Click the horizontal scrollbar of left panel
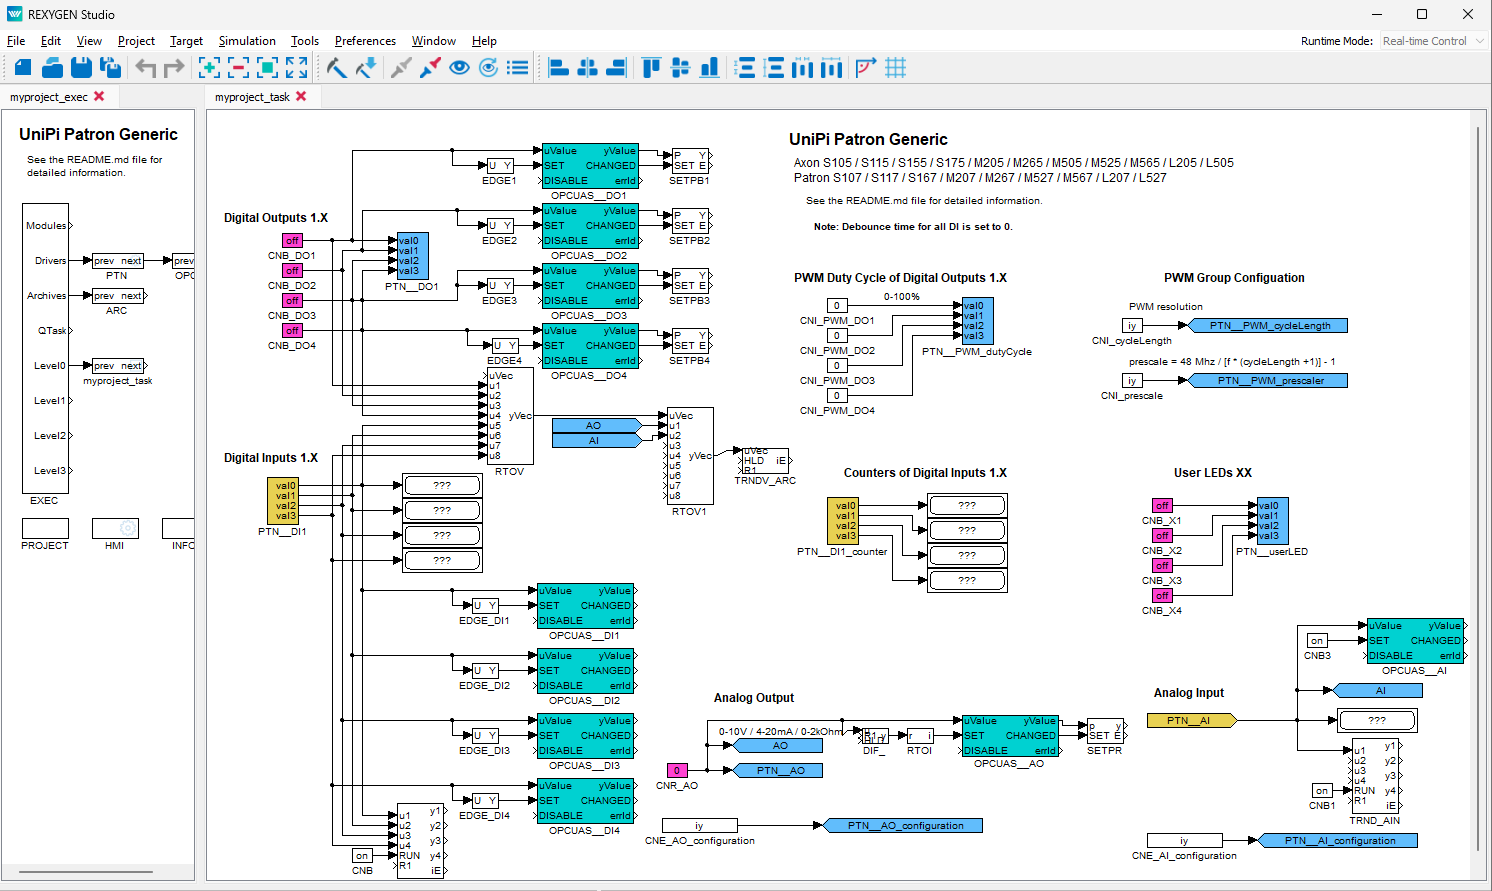The width and height of the screenshot is (1492, 891). (x=86, y=872)
